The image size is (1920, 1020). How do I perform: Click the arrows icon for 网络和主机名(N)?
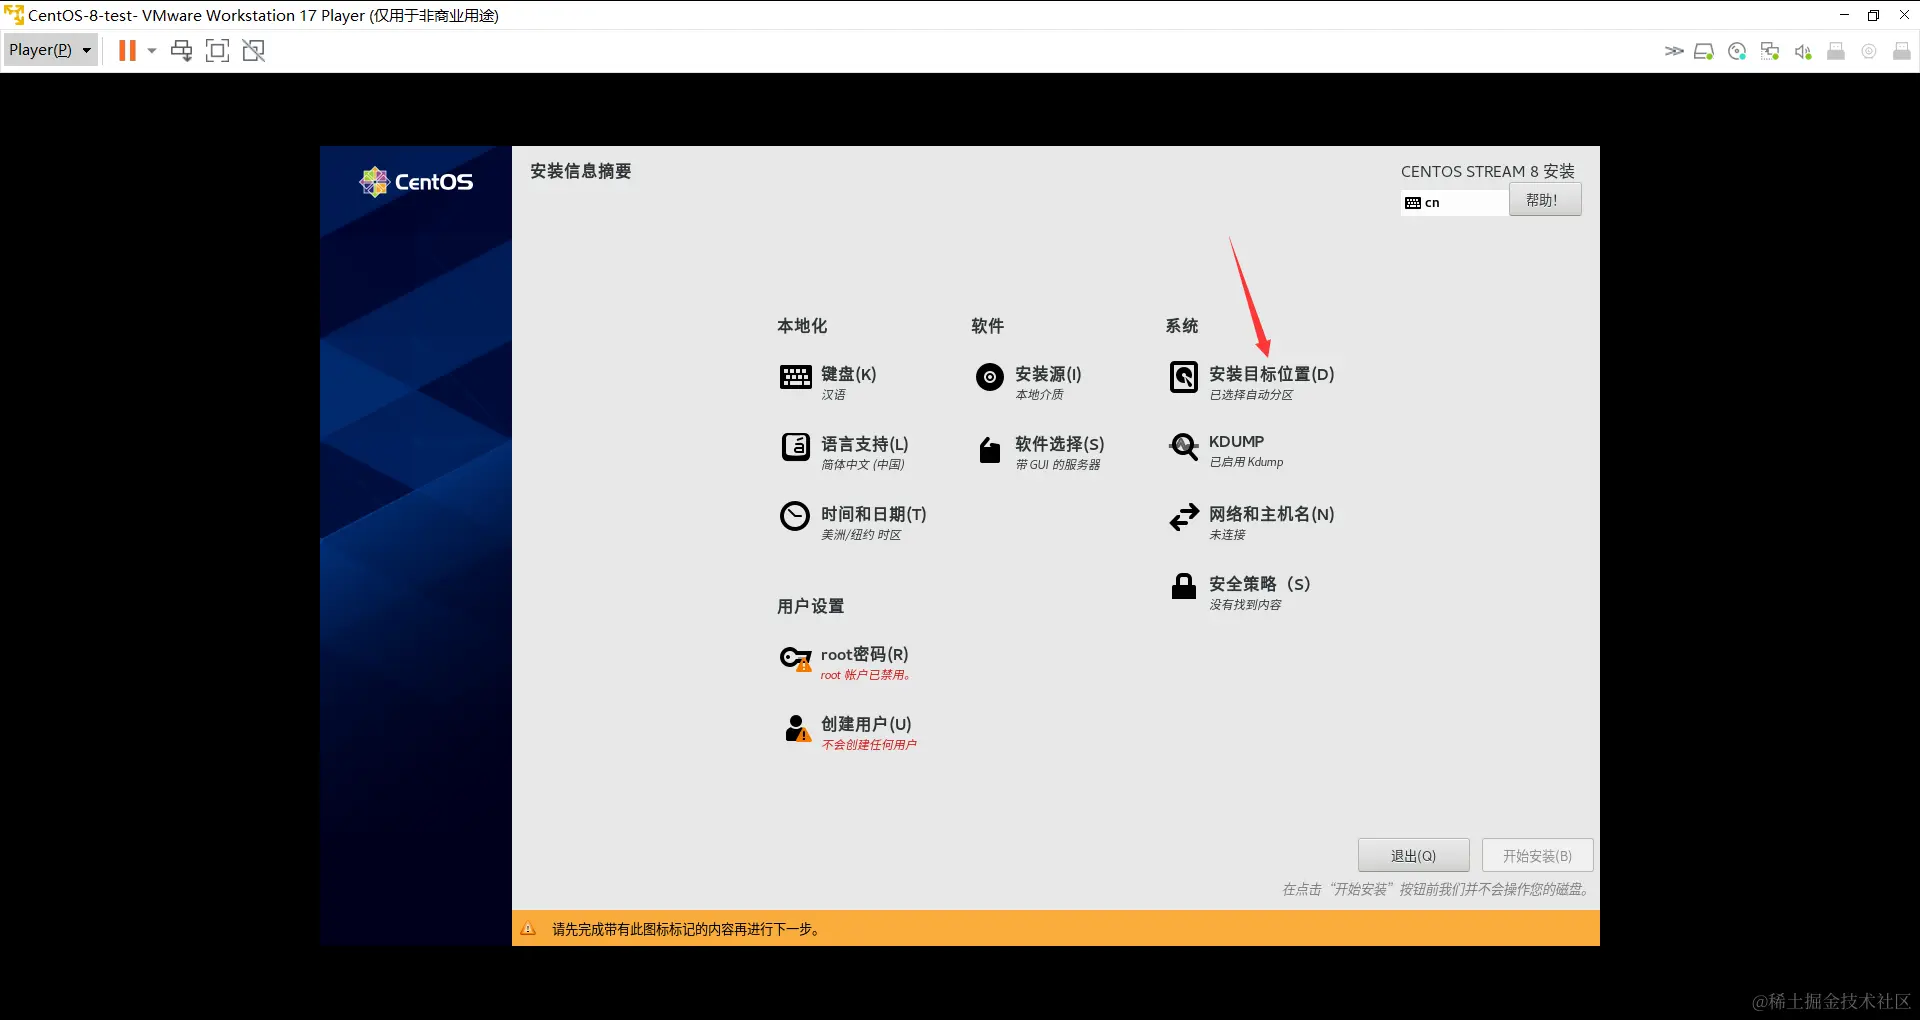pyautogui.click(x=1184, y=517)
